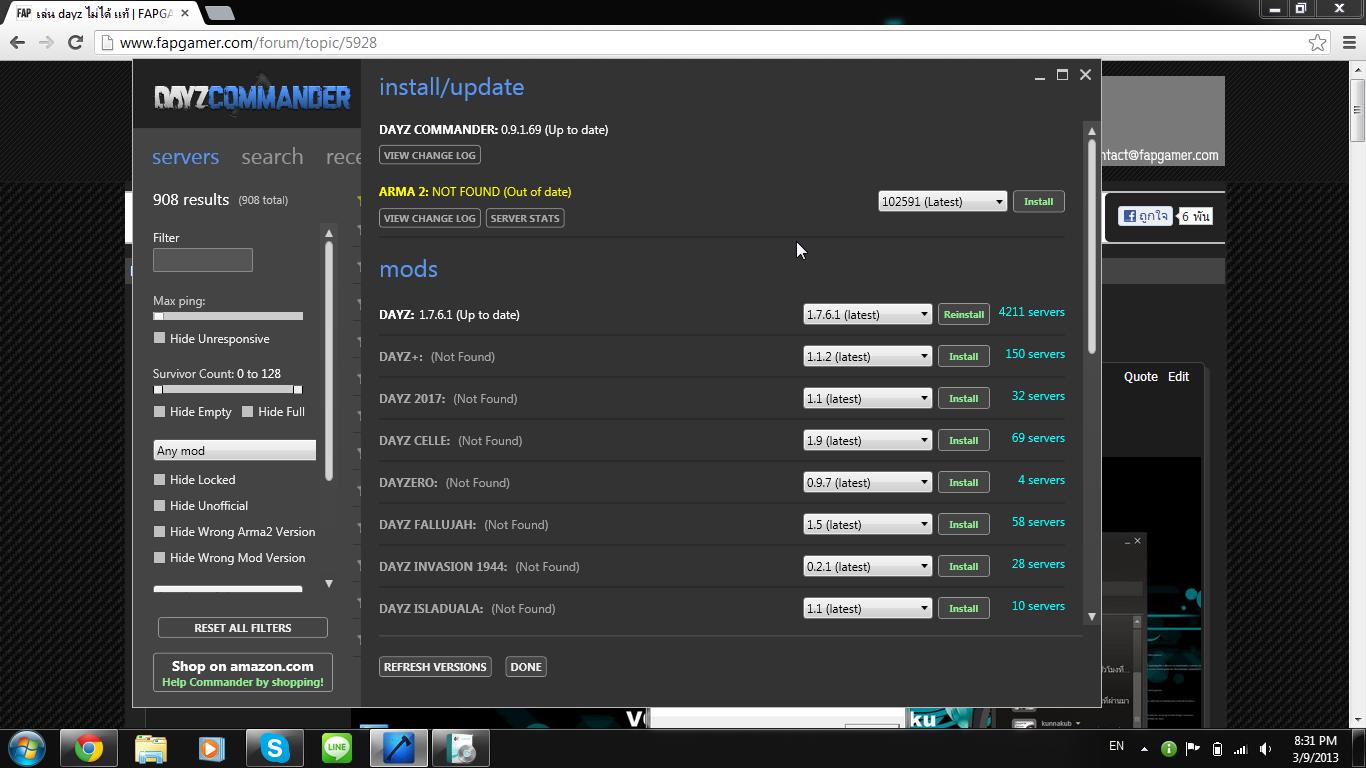The width and height of the screenshot is (1366, 768).
Task: Go back in the Chrome browser
Action: [x=17, y=42]
